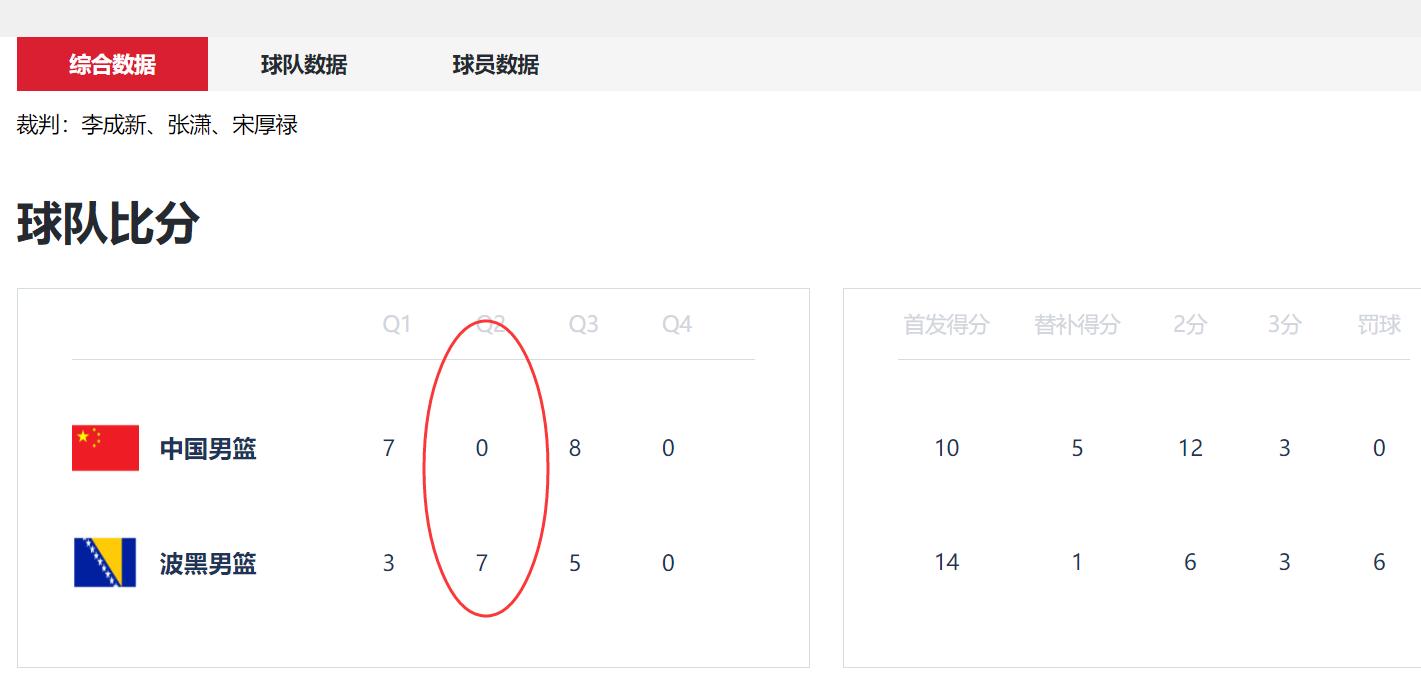The image size is (1421, 689).
Task: Click China's 替补得分 value 5
Action: pos(1077,448)
